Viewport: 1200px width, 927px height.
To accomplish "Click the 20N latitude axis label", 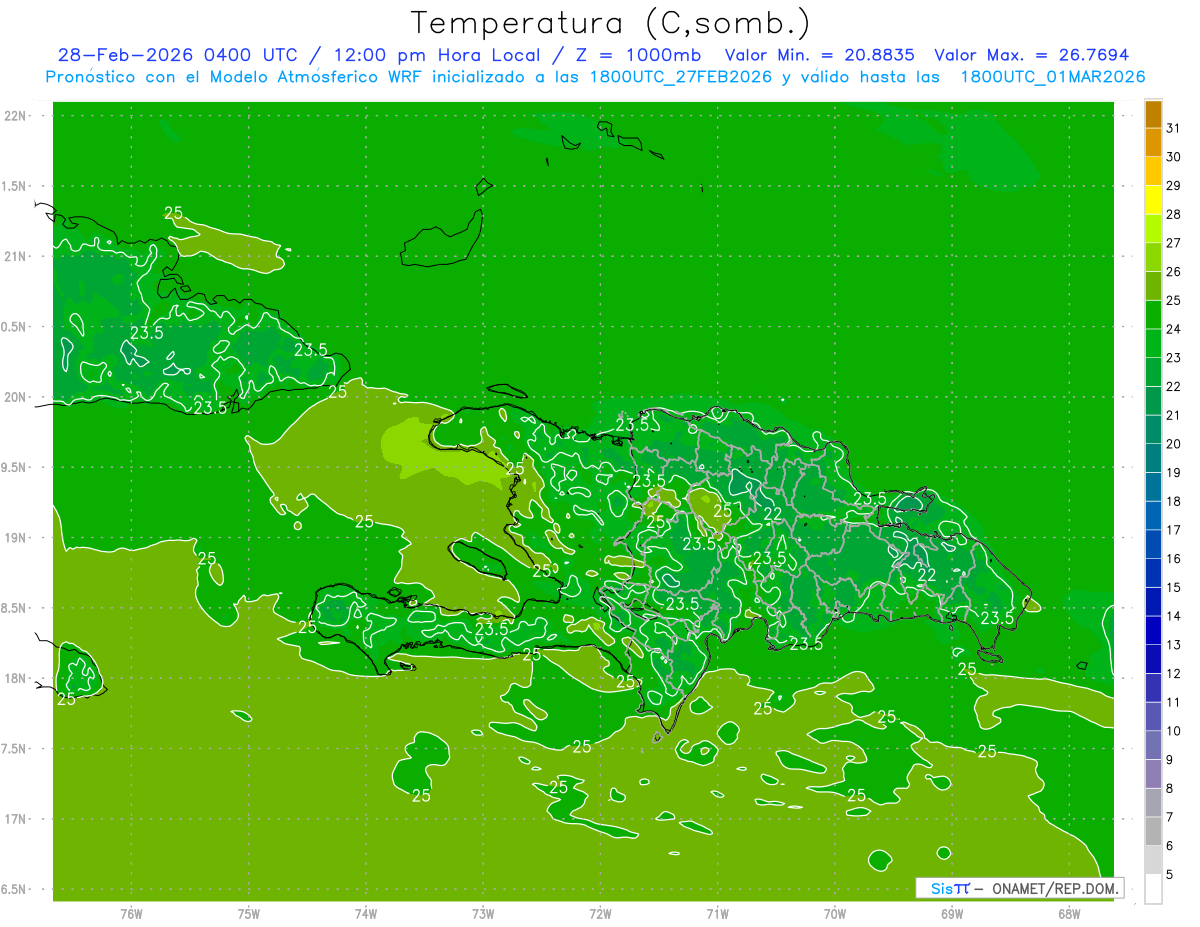I will (15, 397).
